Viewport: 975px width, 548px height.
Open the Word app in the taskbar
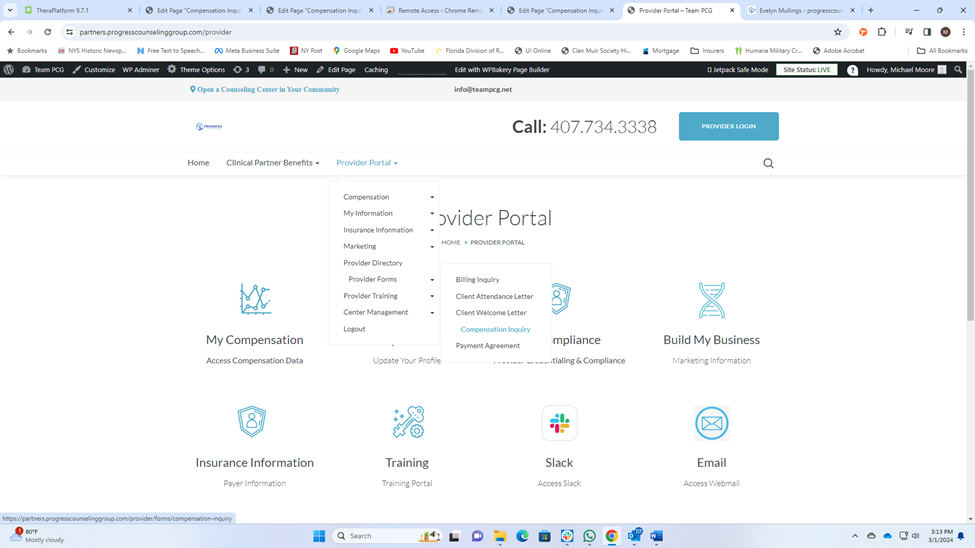click(x=657, y=536)
